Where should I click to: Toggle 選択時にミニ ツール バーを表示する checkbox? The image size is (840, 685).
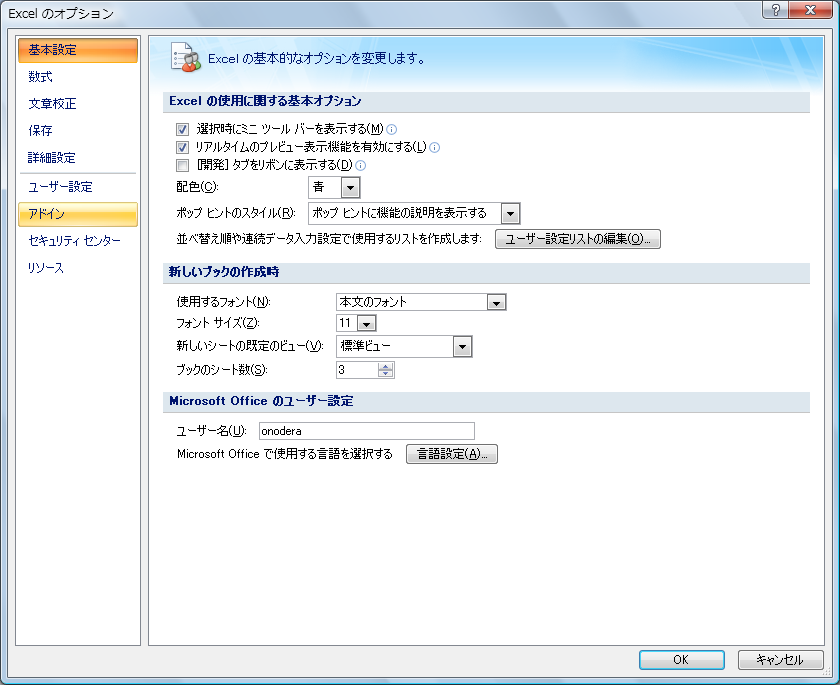(182, 129)
